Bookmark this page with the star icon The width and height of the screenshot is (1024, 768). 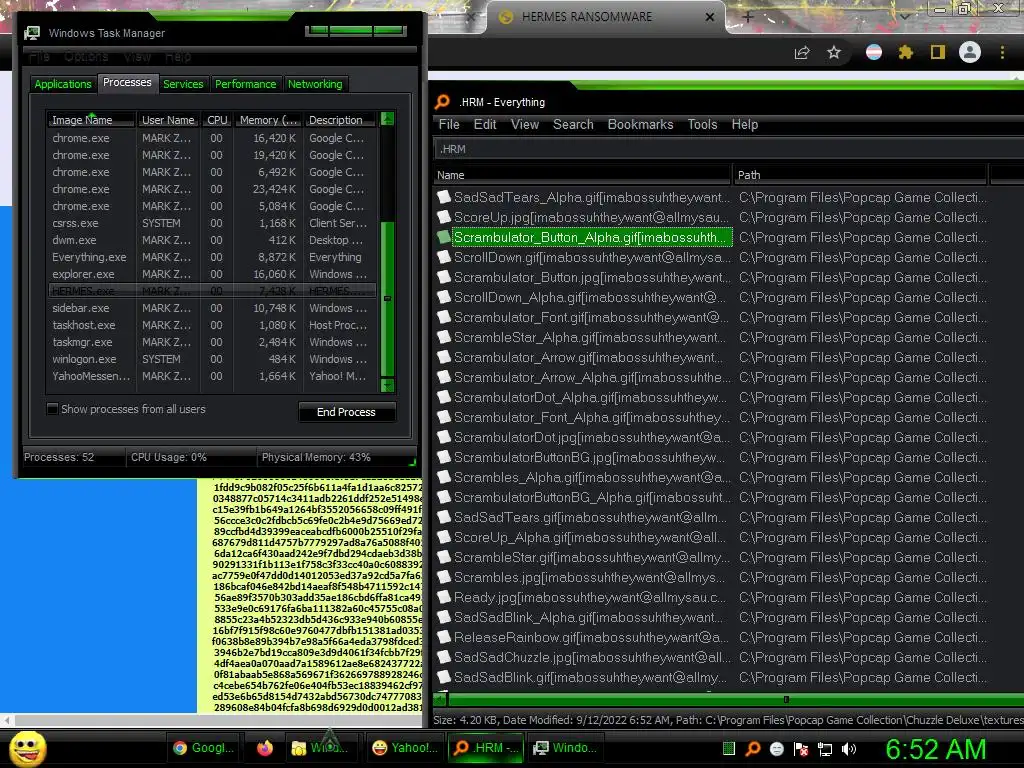click(x=834, y=52)
